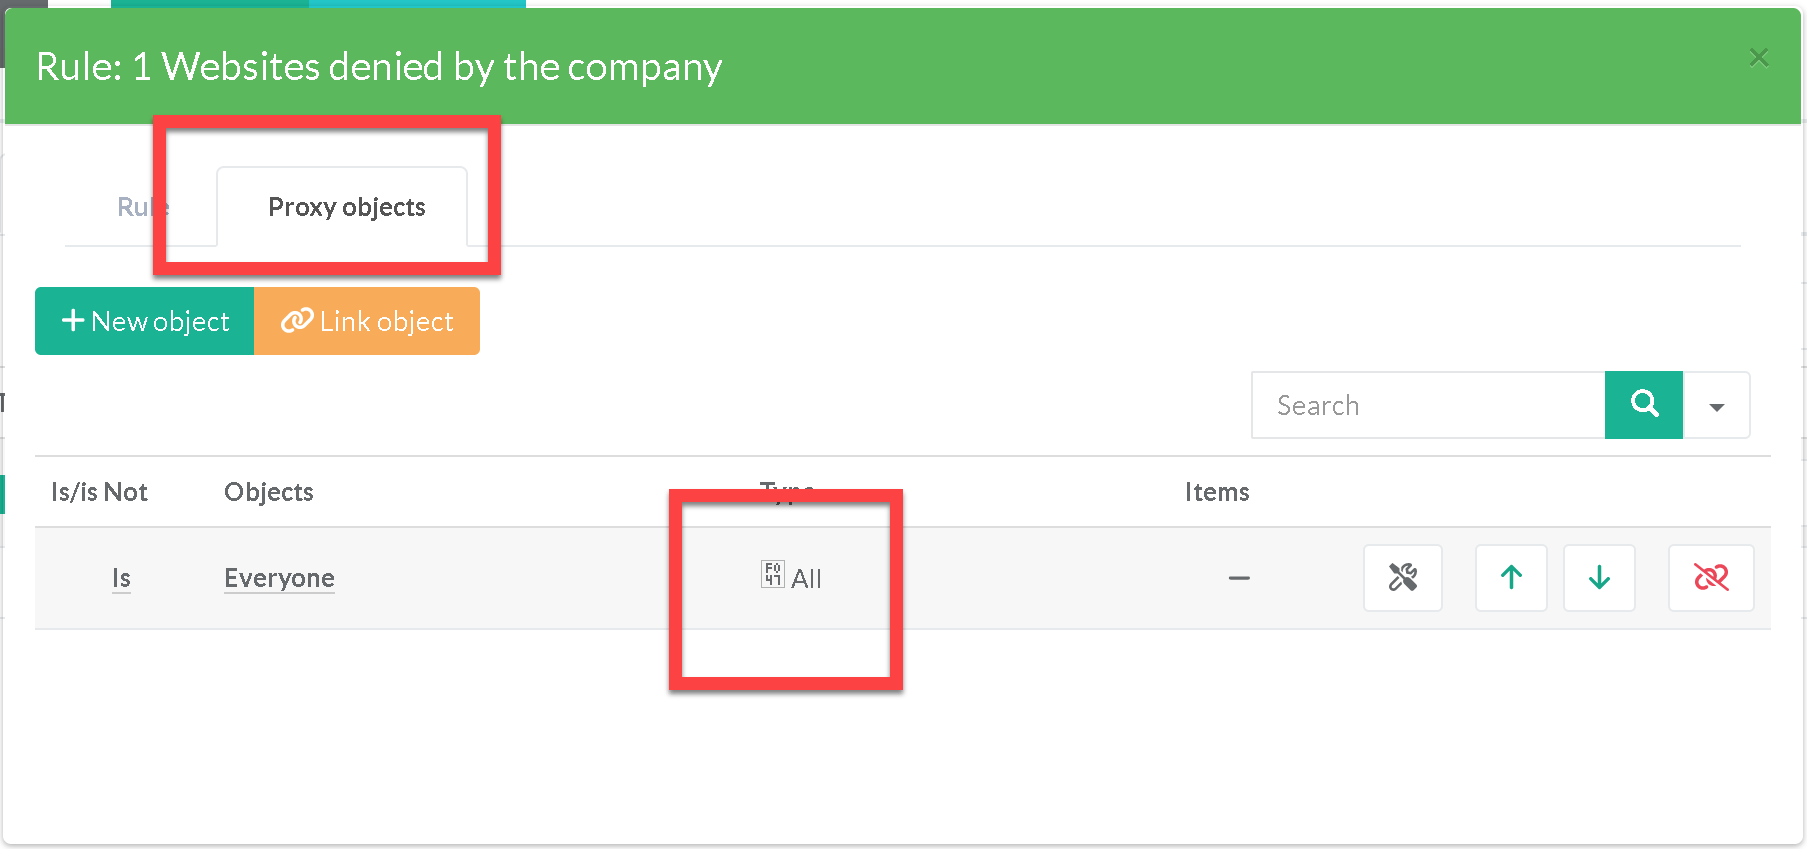Click the New object button
Viewport: 1807px width, 849px height.
coord(145,321)
